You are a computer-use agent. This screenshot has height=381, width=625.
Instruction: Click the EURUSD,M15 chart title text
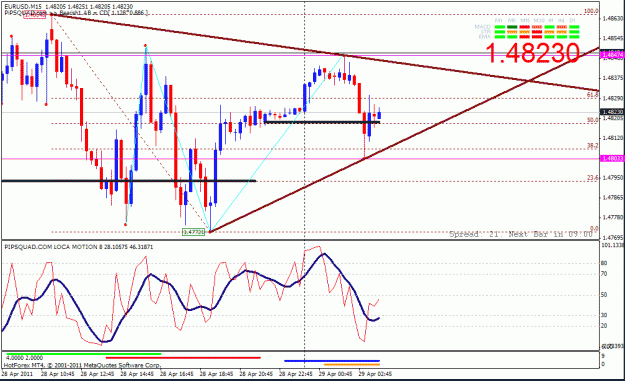click(x=69, y=7)
